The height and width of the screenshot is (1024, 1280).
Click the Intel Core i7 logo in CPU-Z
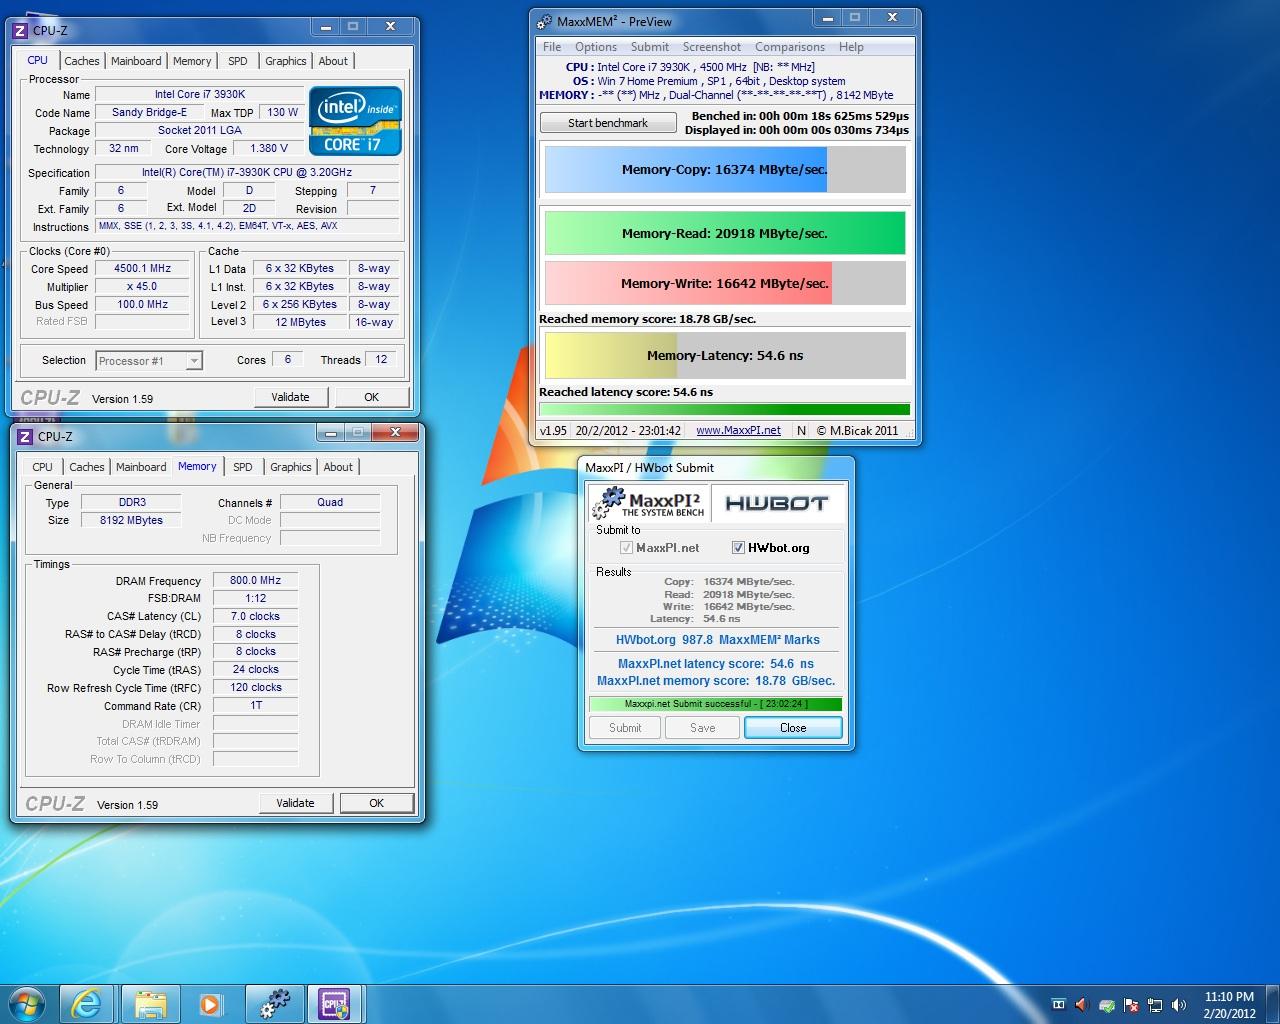(354, 120)
